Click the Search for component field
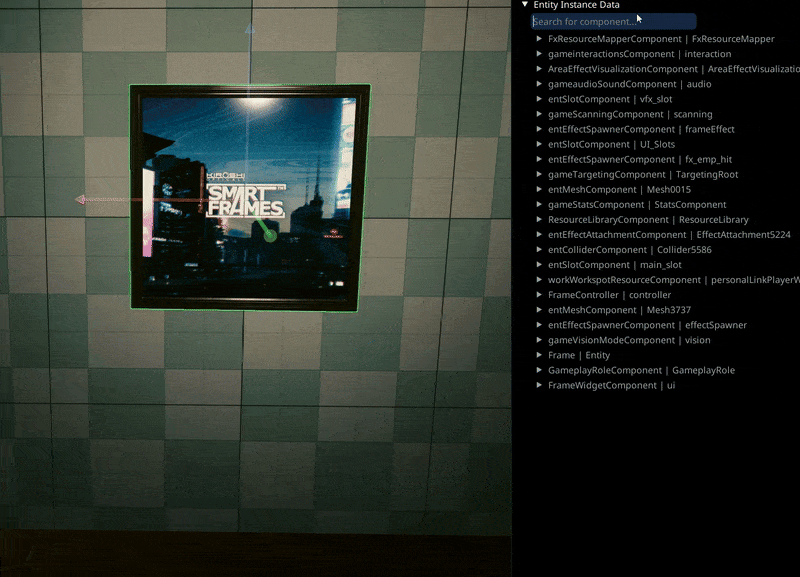Screen dimensions: 800x577 pos(613,21)
